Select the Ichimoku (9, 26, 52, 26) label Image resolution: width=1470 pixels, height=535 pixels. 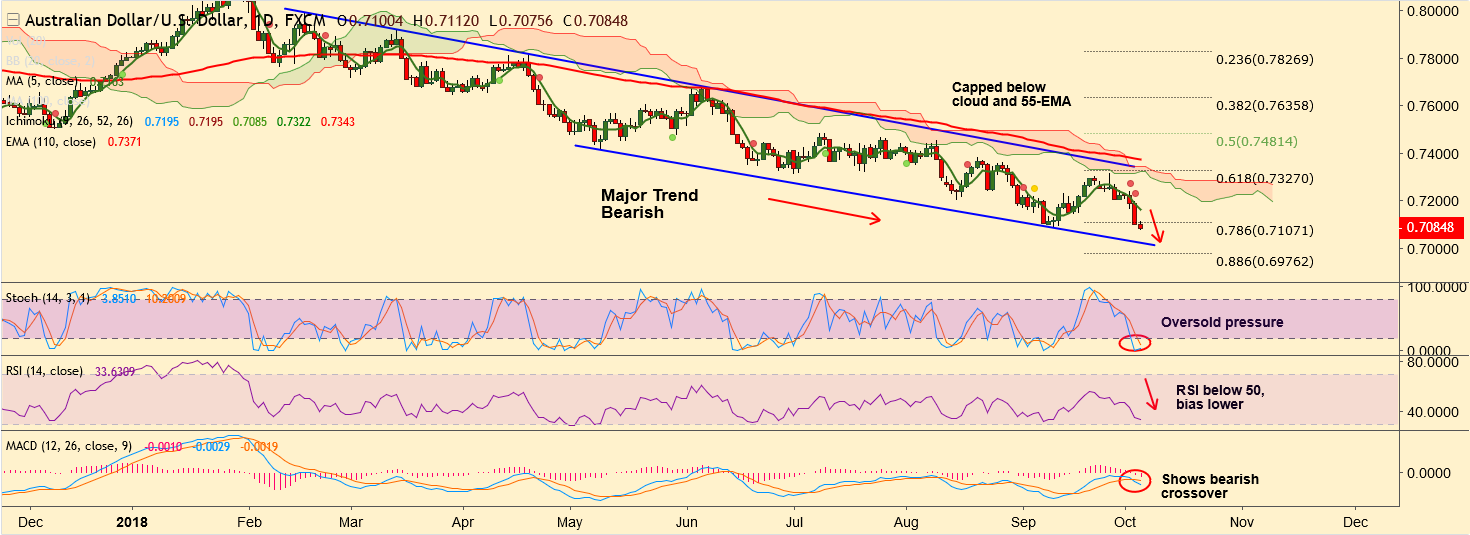click(69, 121)
